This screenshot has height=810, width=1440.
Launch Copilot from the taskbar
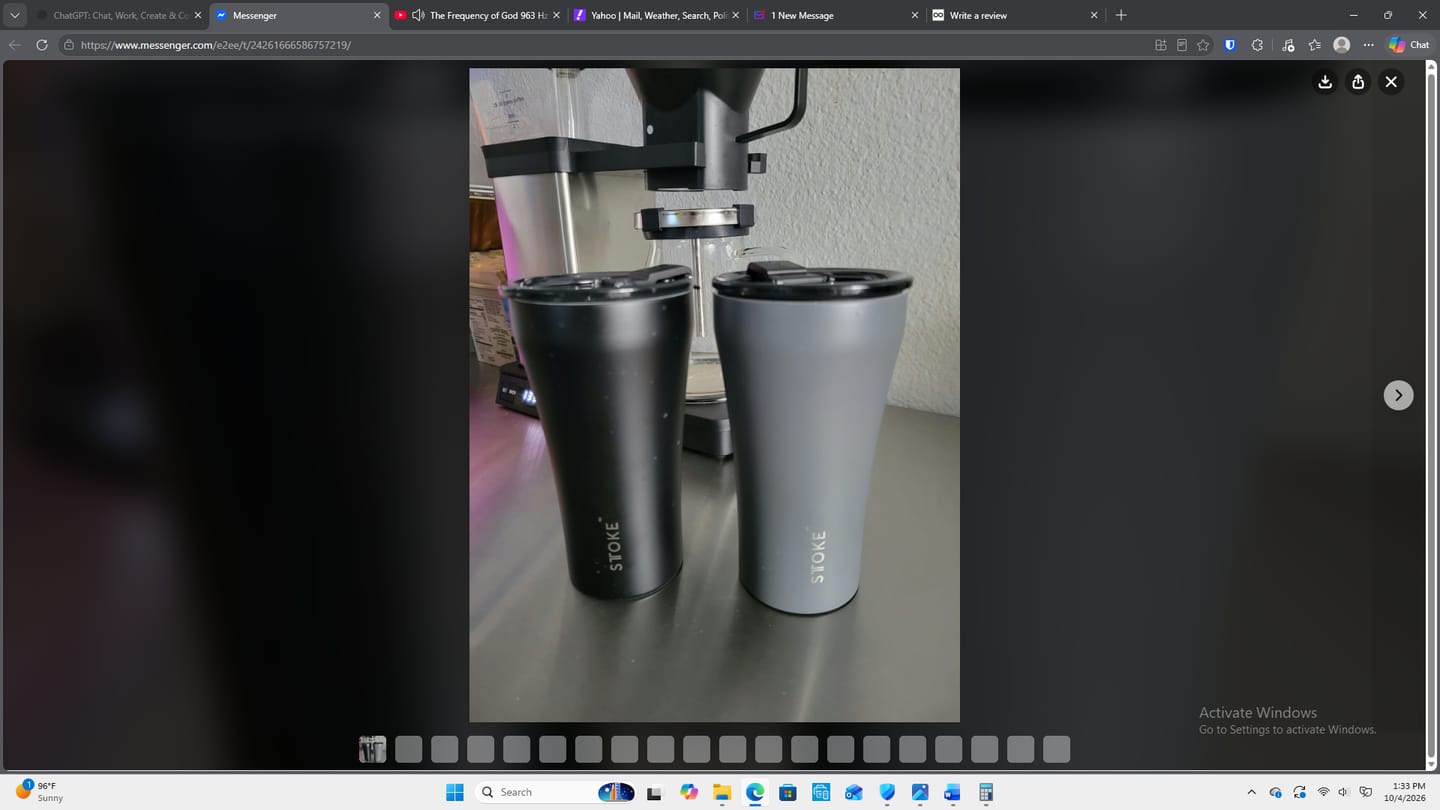(688, 792)
